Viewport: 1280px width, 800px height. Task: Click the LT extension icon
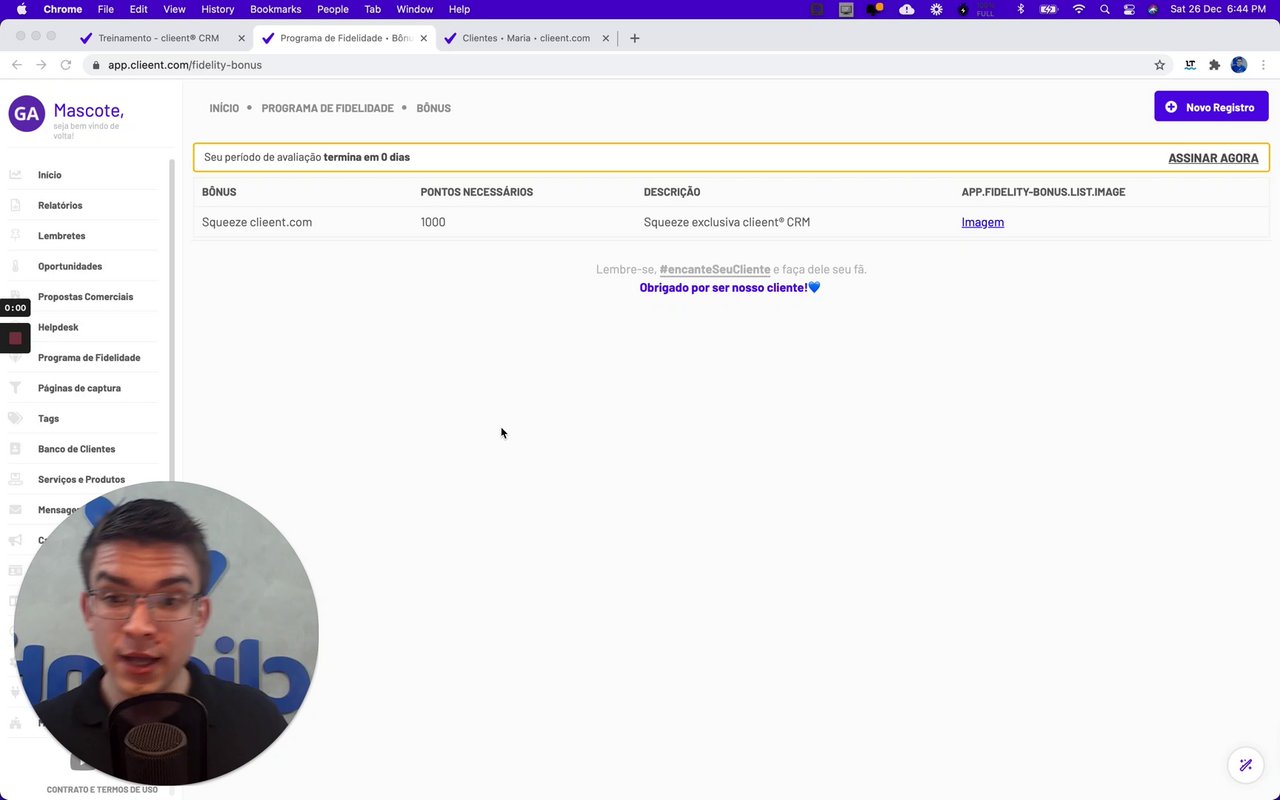[1190, 65]
